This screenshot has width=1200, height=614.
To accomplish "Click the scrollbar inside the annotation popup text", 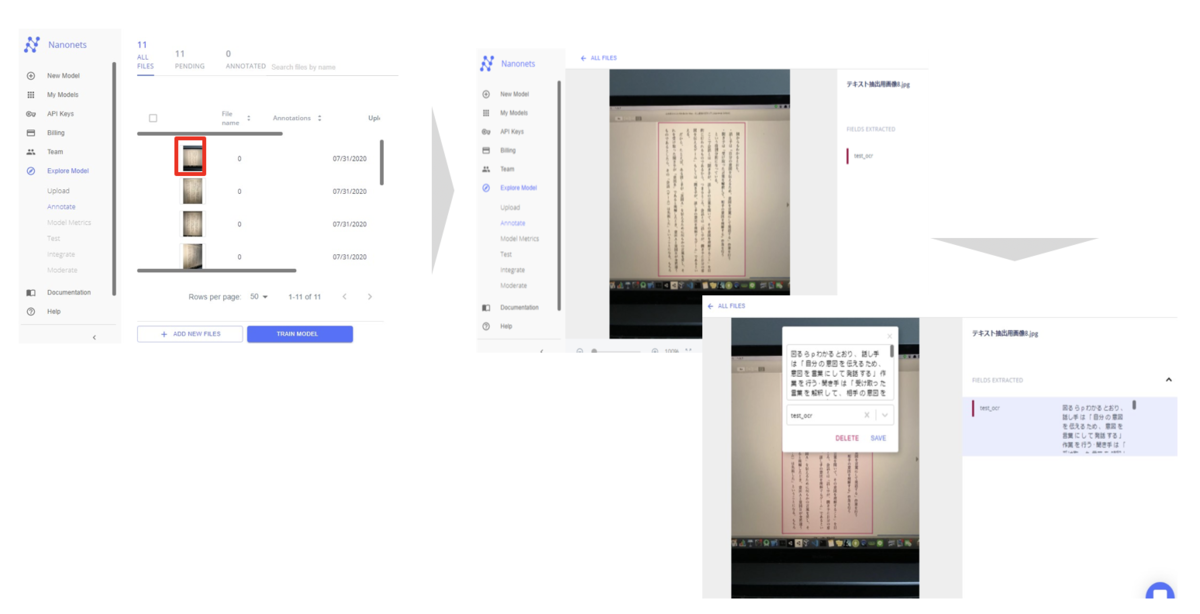I will click(x=892, y=352).
